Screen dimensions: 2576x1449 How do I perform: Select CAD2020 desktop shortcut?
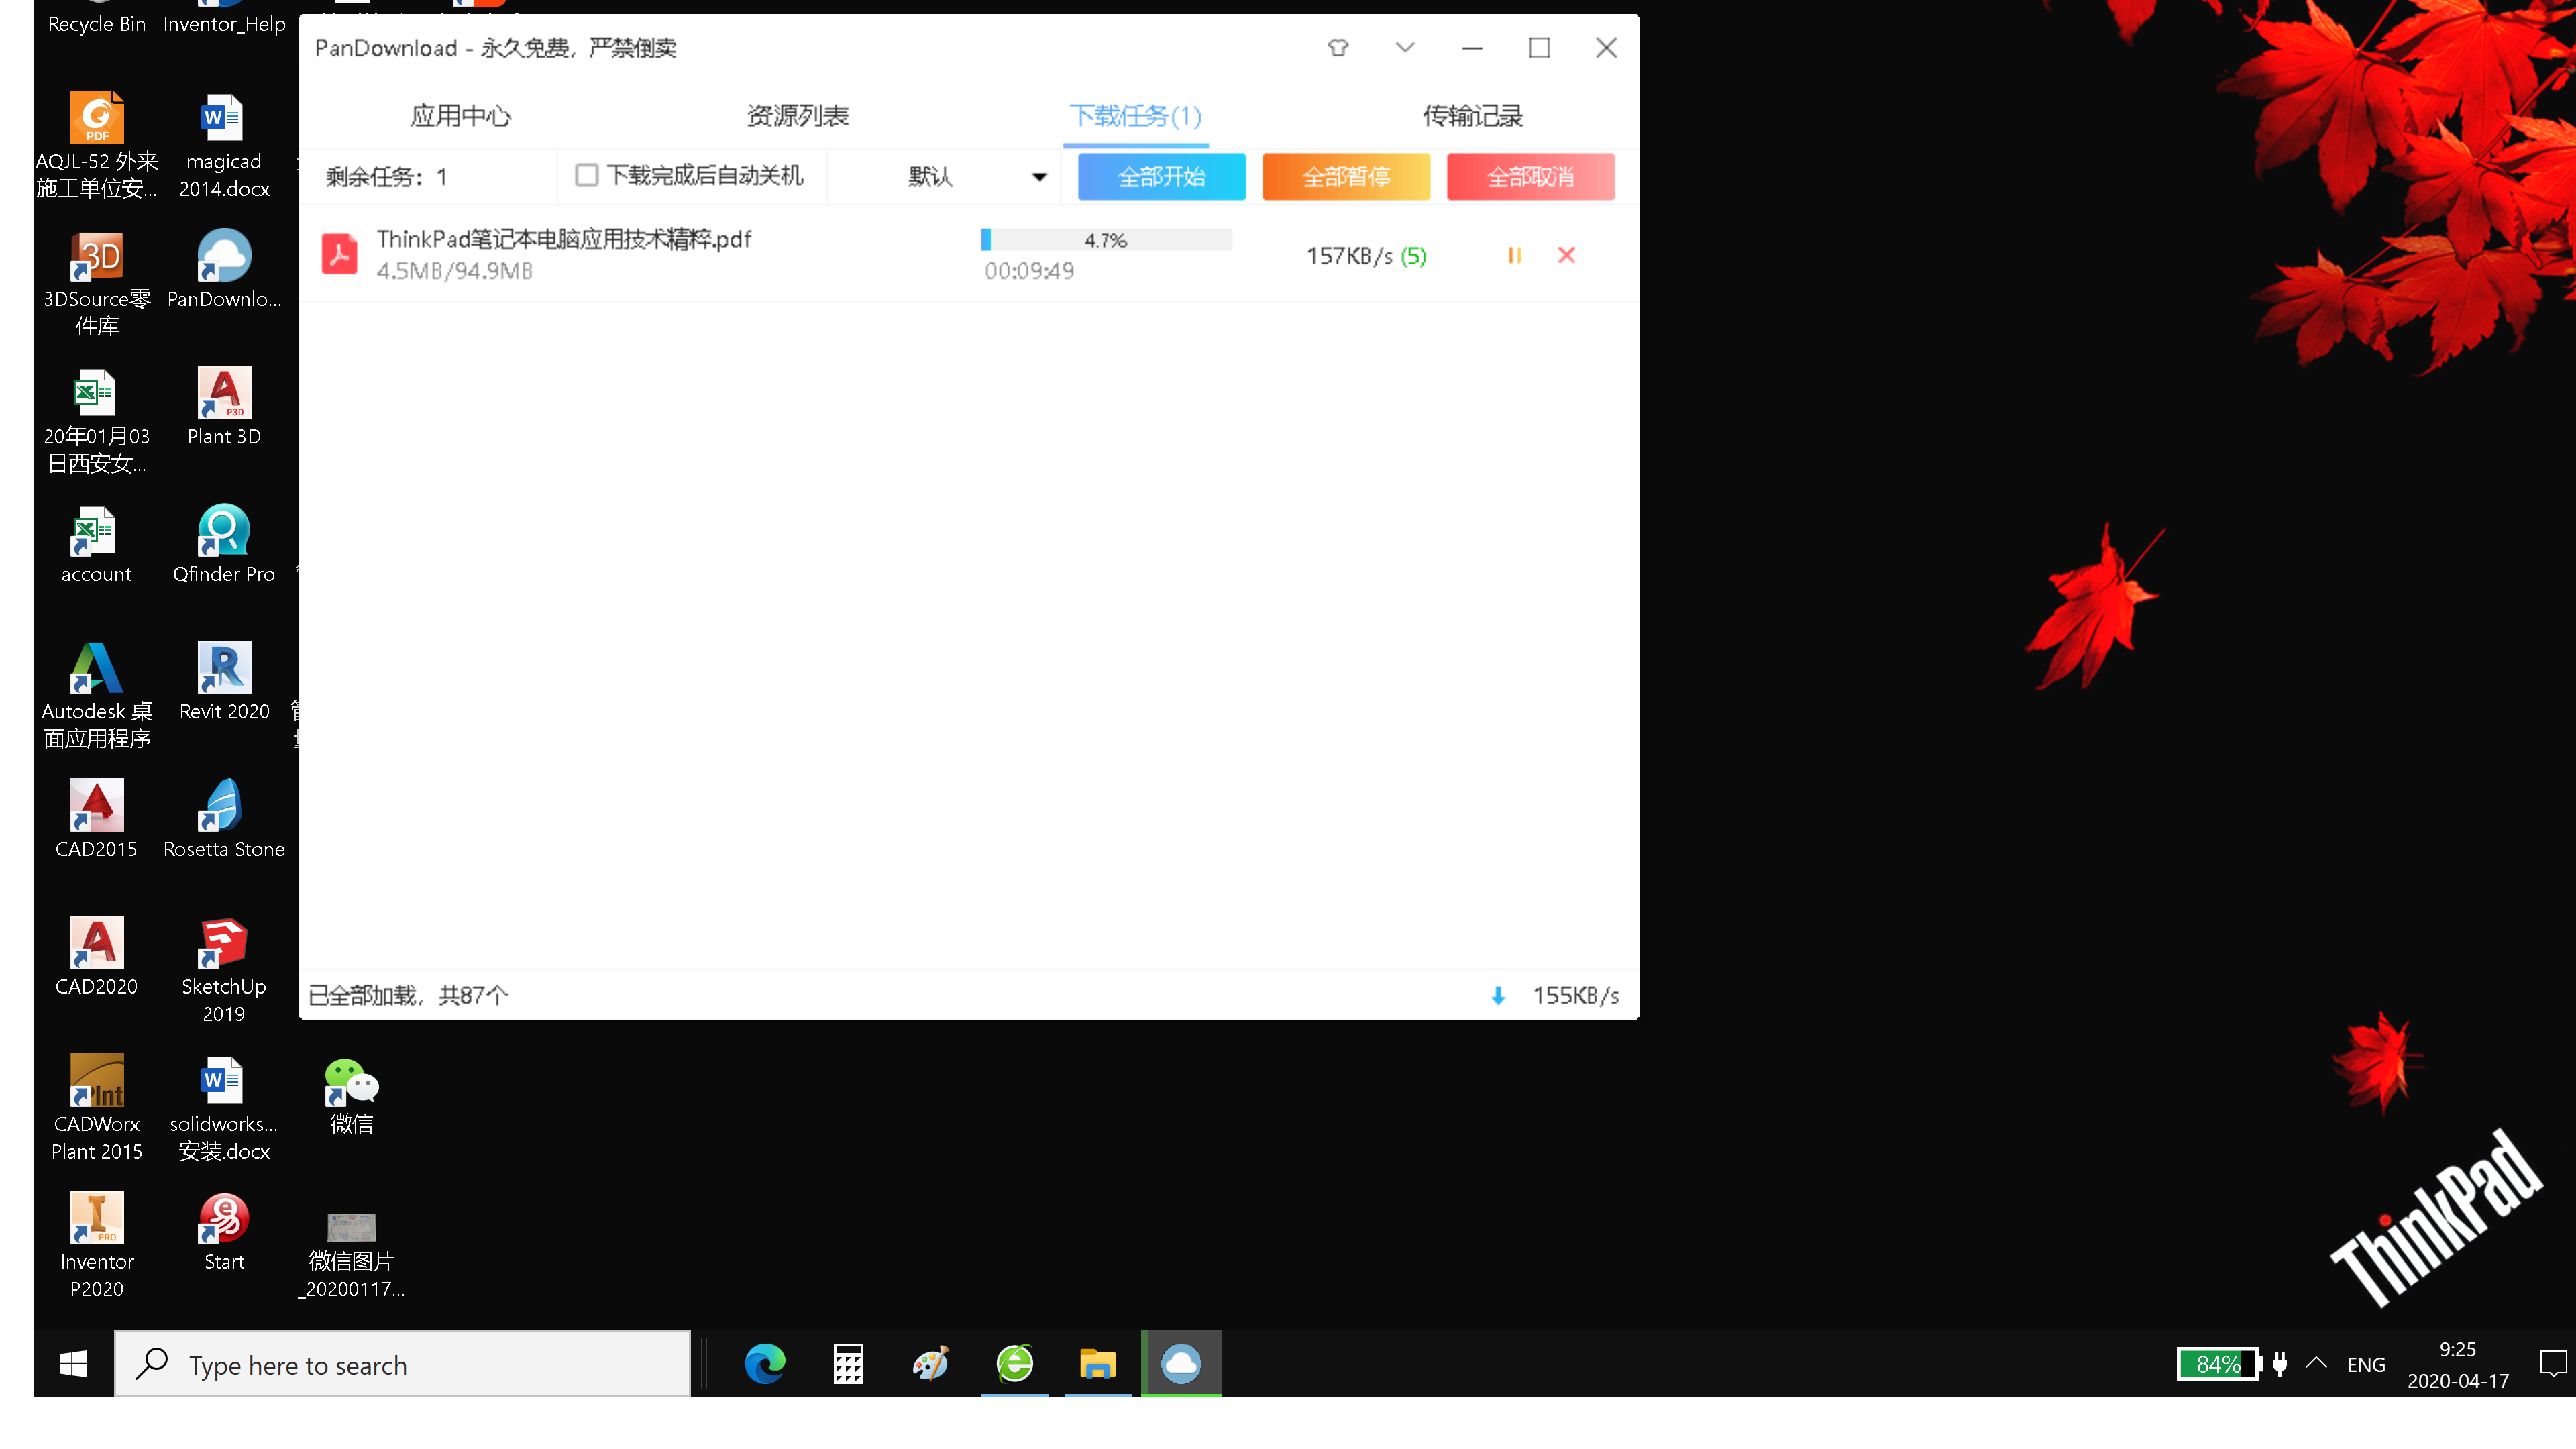point(97,957)
